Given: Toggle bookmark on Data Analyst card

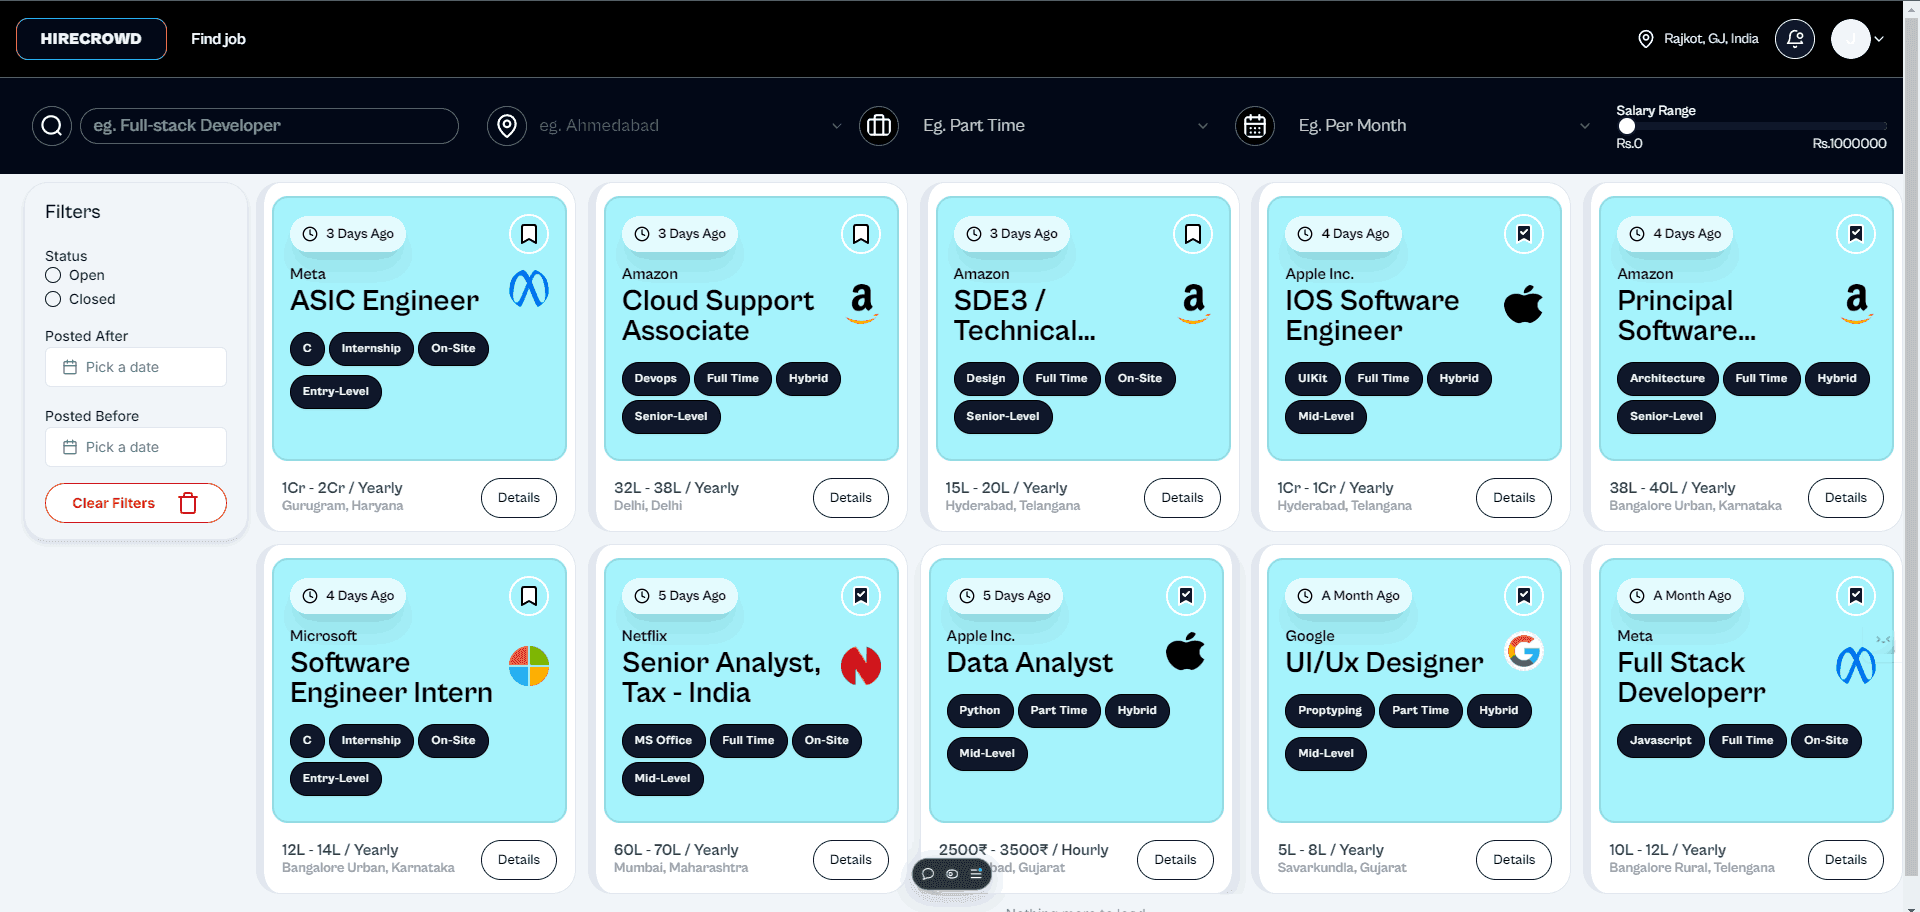Looking at the screenshot, I should pos(1186,596).
